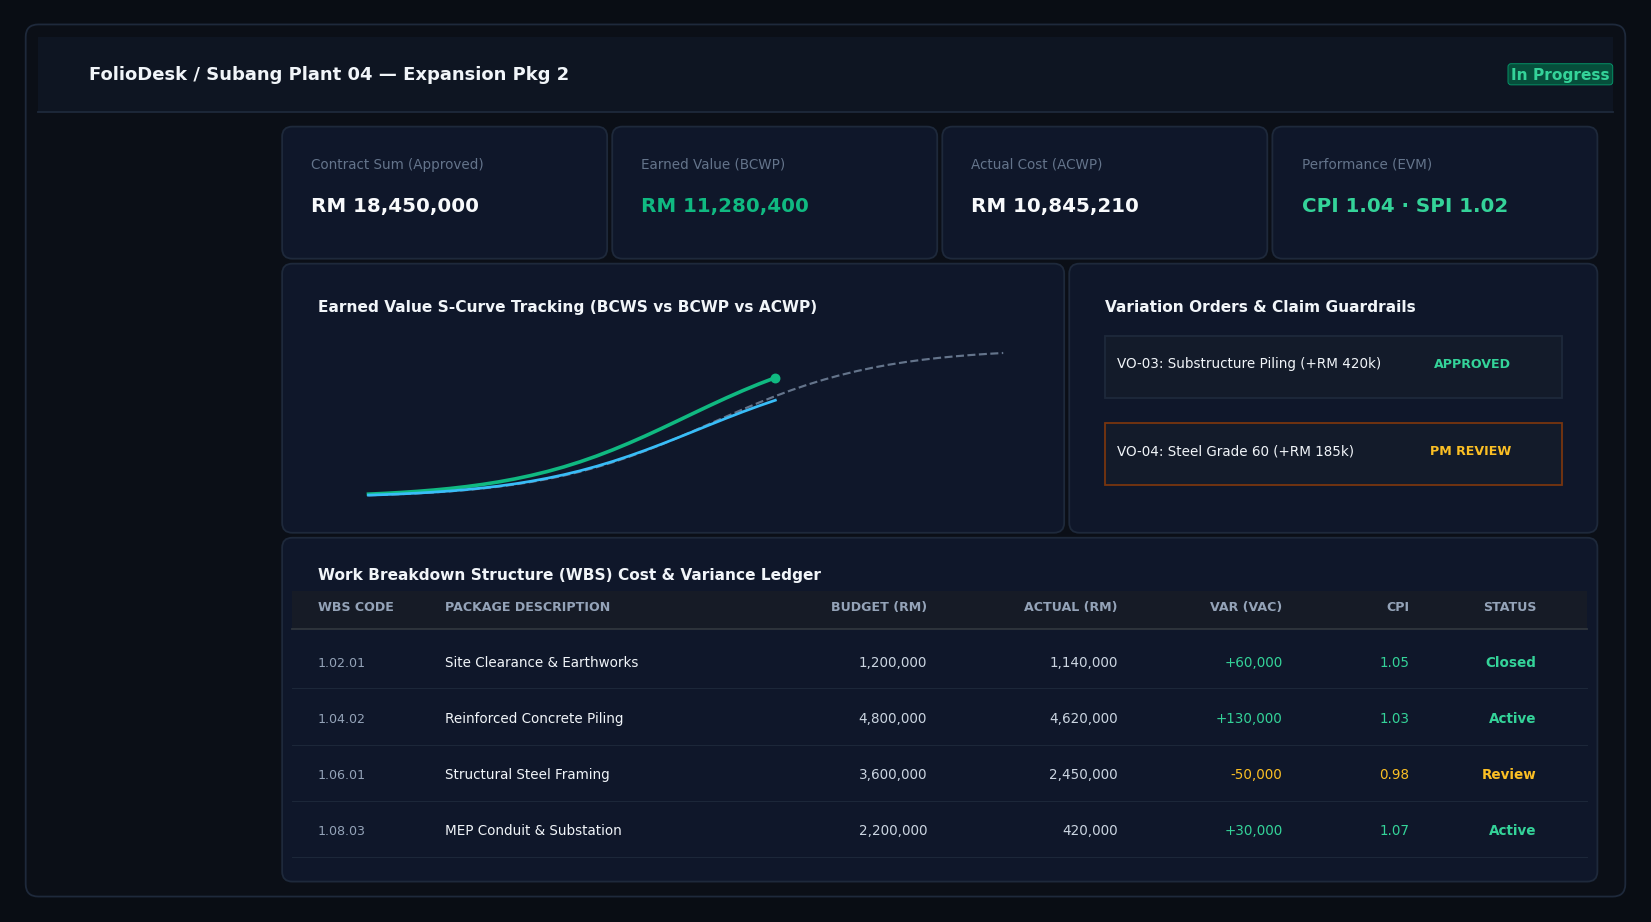Click the 0.98 CPI value
The height and width of the screenshot is (922, 1651).
[x=1394, y=775]
